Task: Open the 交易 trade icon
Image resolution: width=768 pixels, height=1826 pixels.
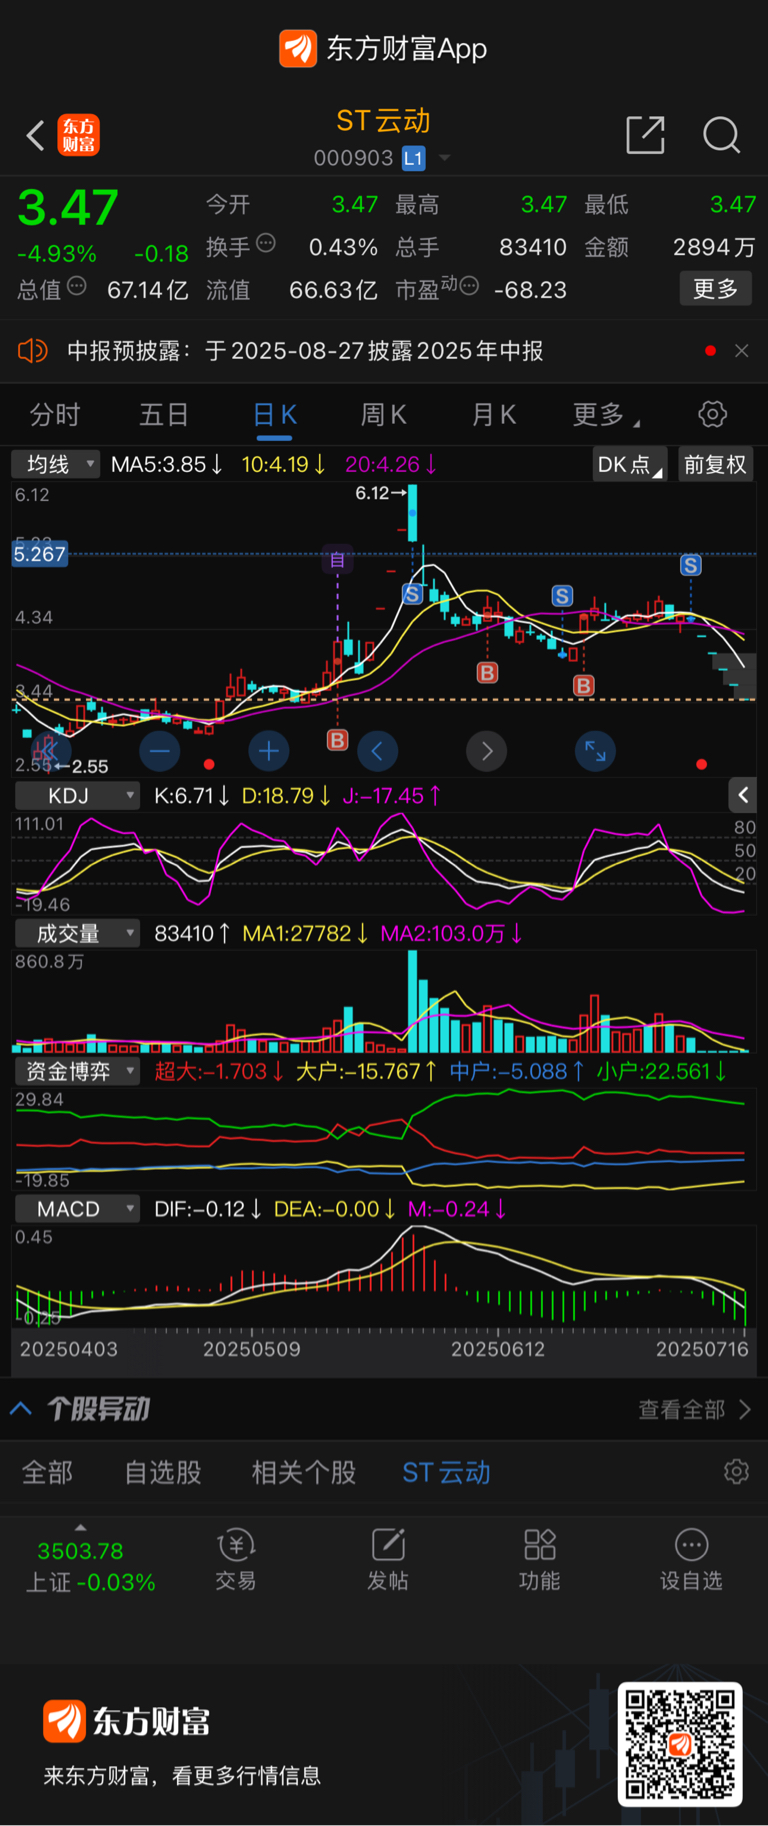Action: (x=236, y=1559)
